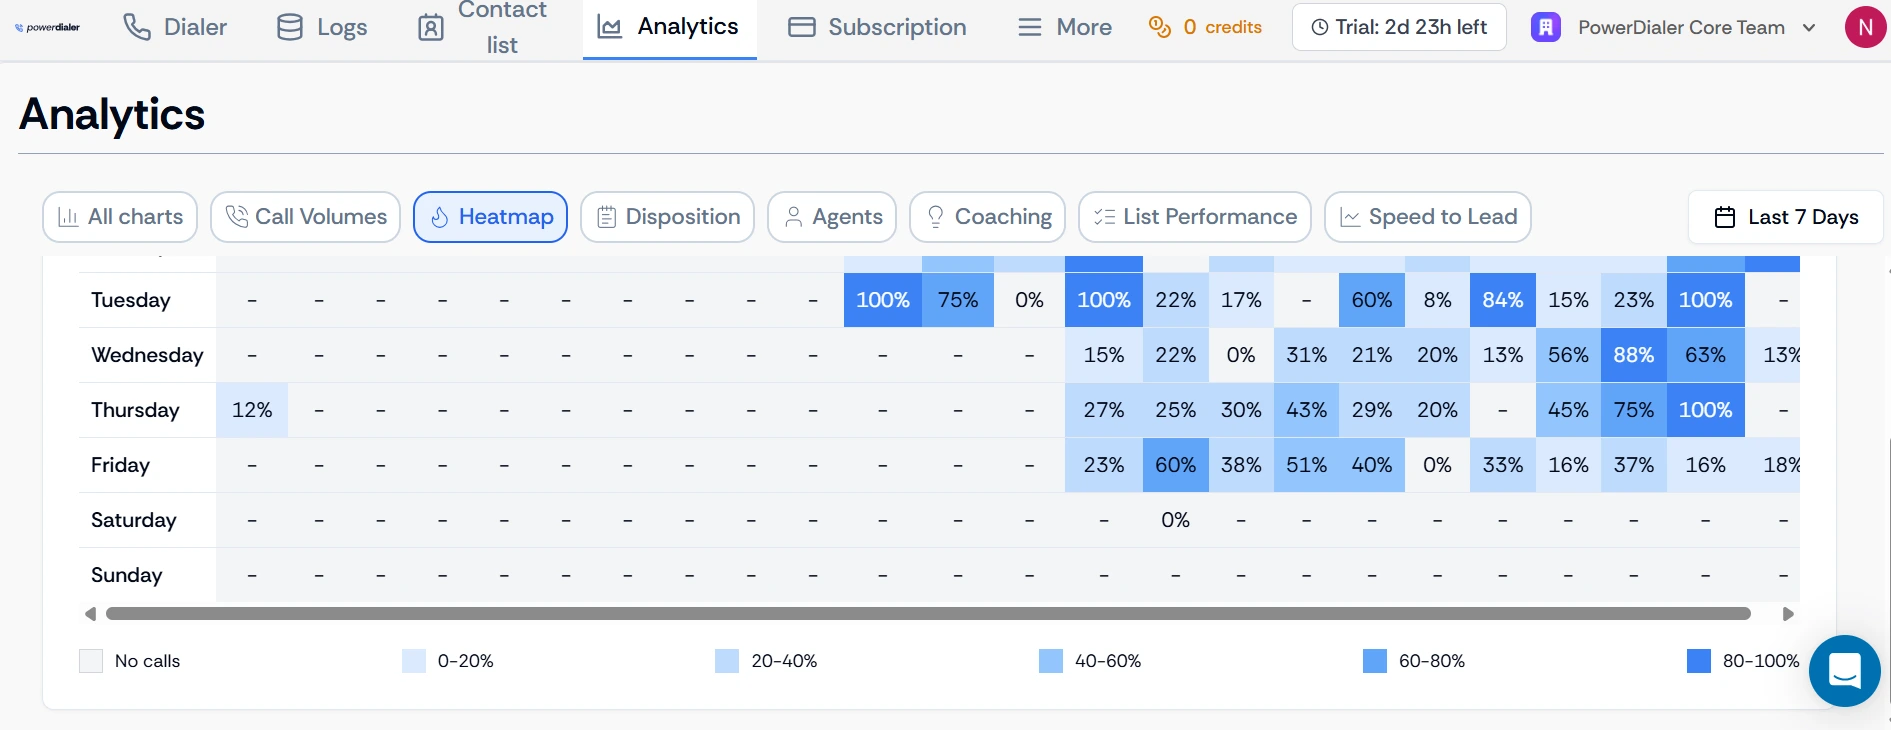Click the Analytics chart icon

click(x=608, y=26)
